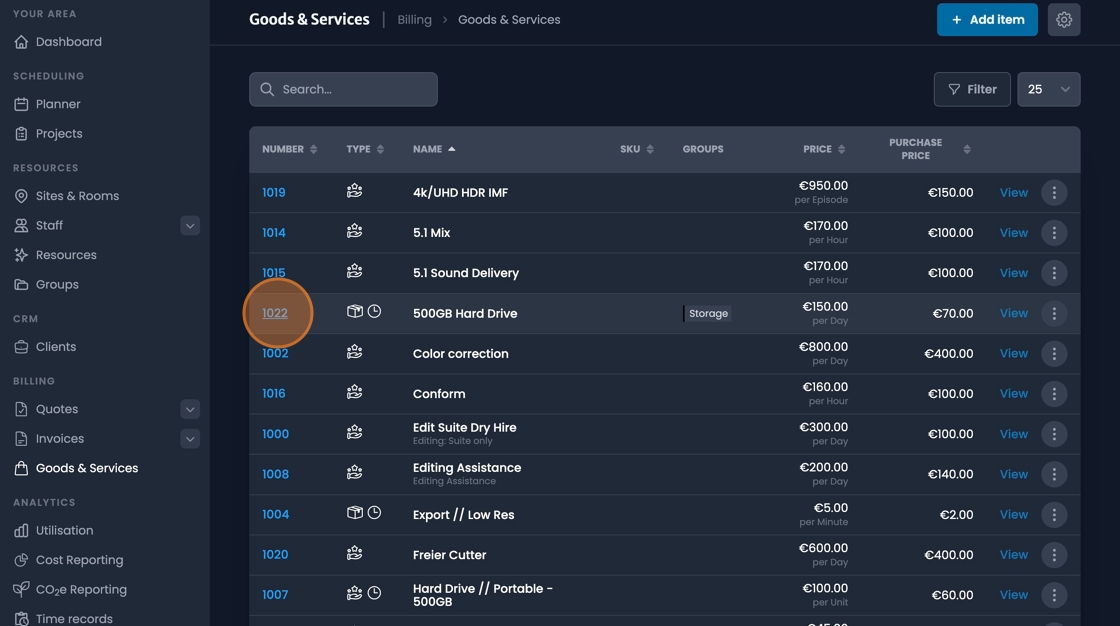
Task: Click the Cost Reporting icon
Action: click(x=21, y=559)
